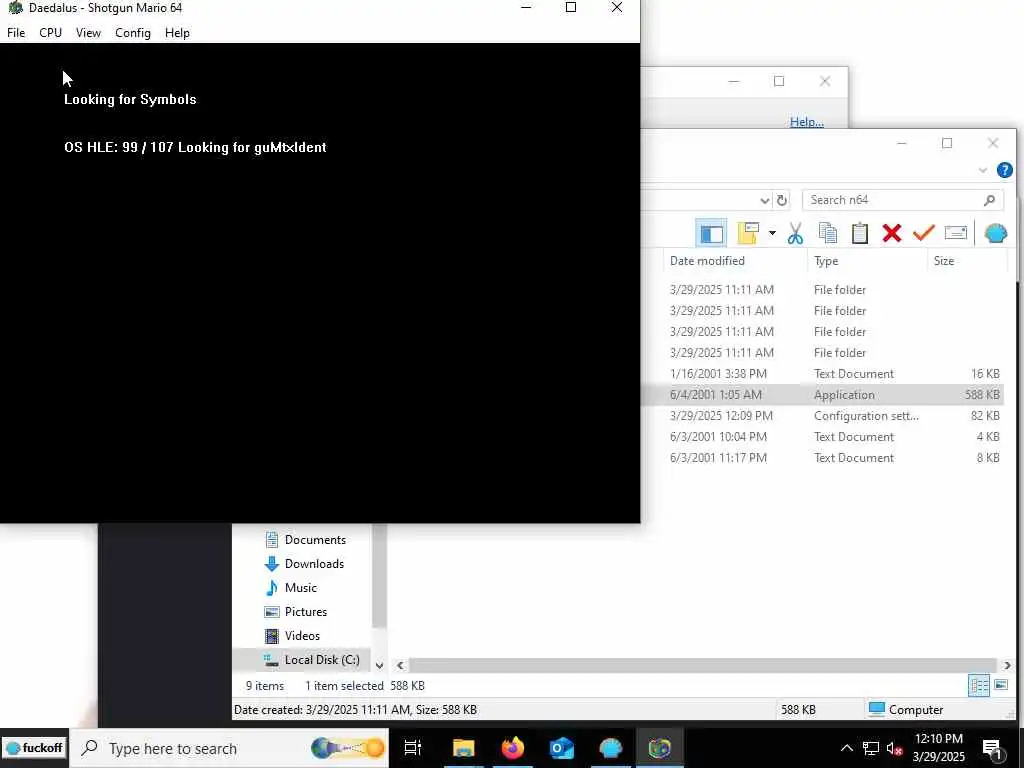
Task: Copy the selection using the toolbar Copy icon
Action: click(x=827, y=233)
